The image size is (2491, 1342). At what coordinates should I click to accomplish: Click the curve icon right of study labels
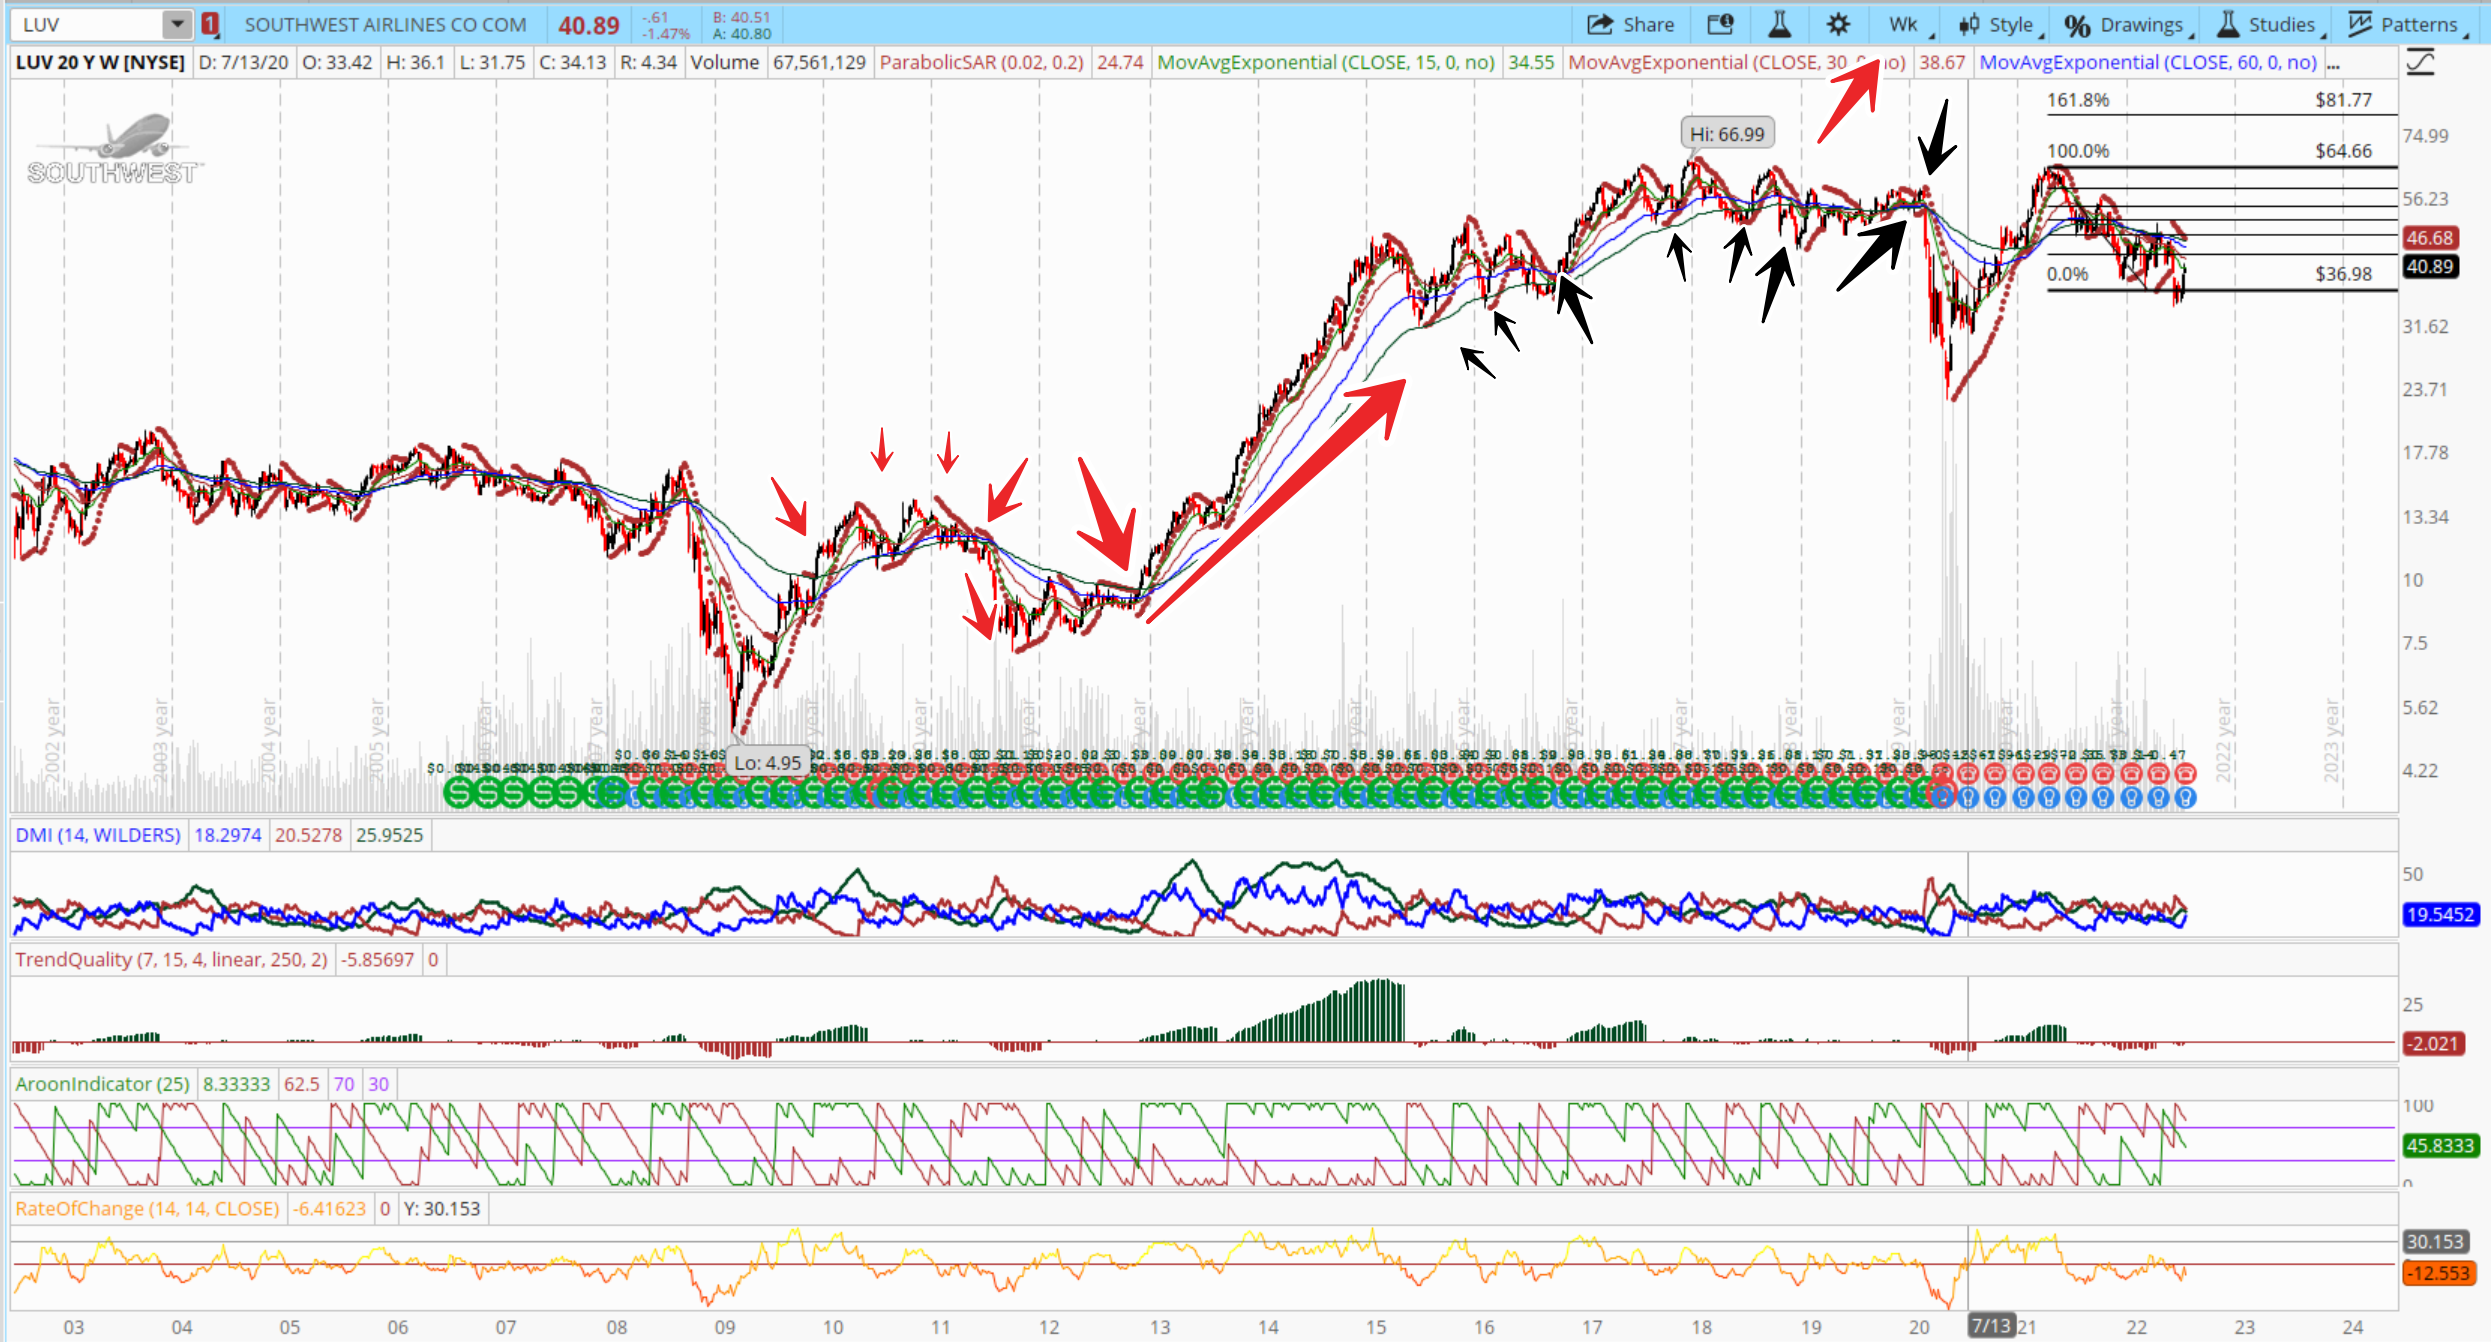2420,63
